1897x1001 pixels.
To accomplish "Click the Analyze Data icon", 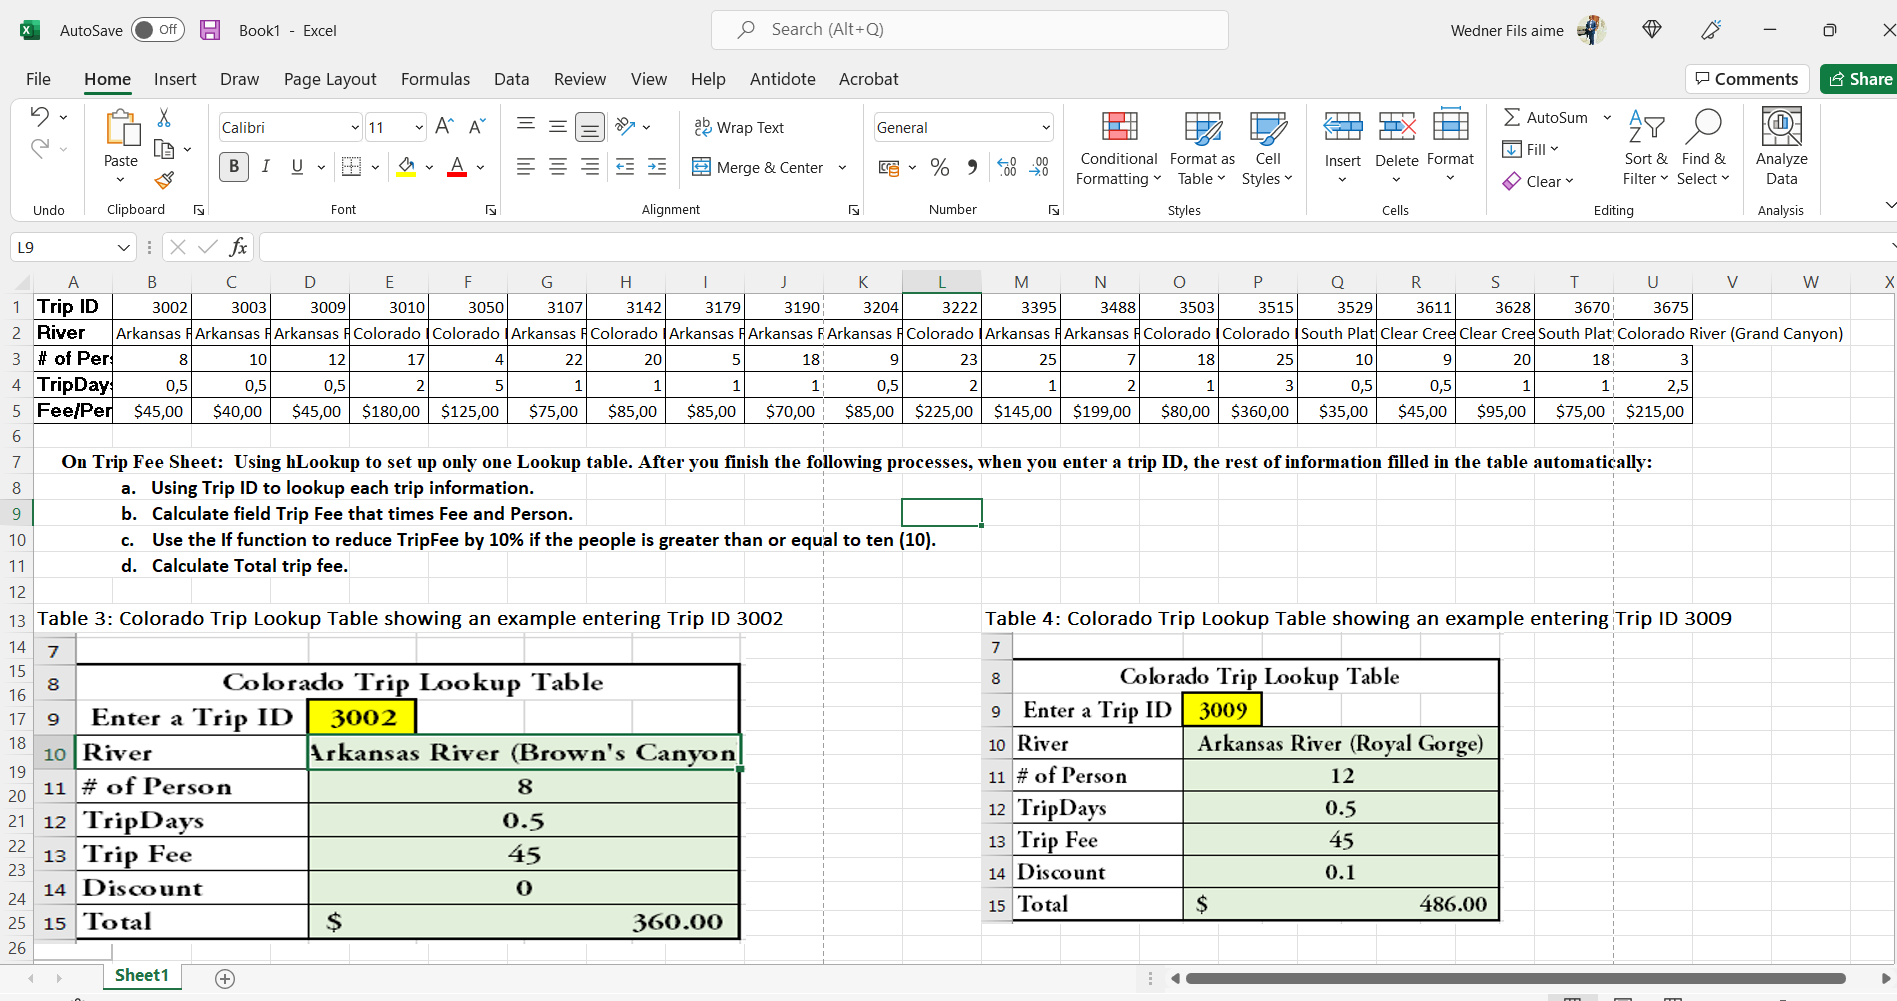I will (1780, 148).
